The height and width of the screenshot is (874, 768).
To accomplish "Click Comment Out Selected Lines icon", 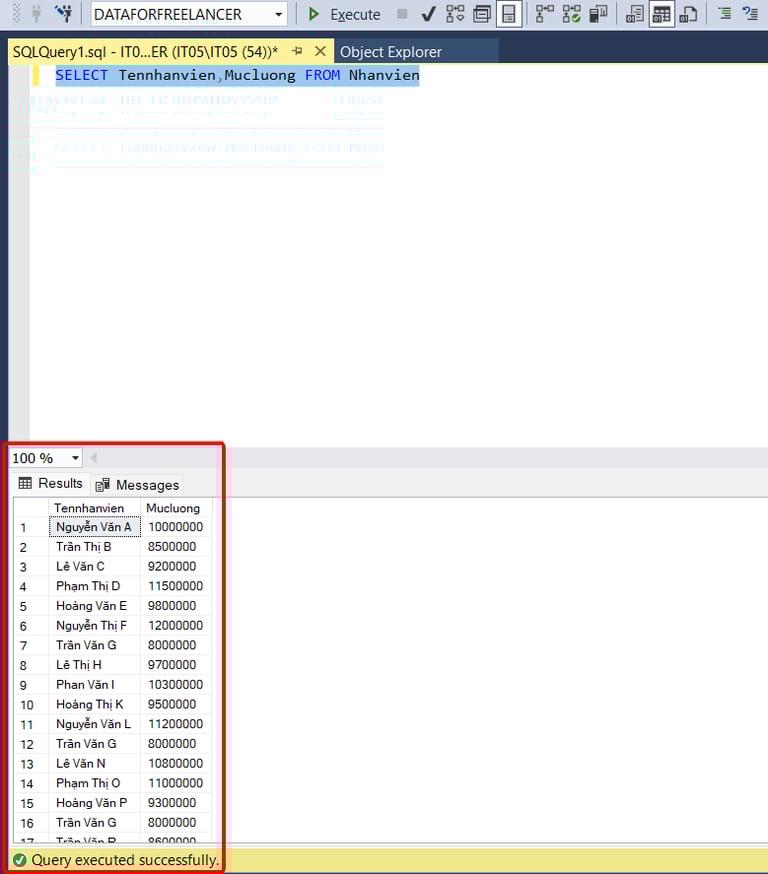I will click(724, 14).
